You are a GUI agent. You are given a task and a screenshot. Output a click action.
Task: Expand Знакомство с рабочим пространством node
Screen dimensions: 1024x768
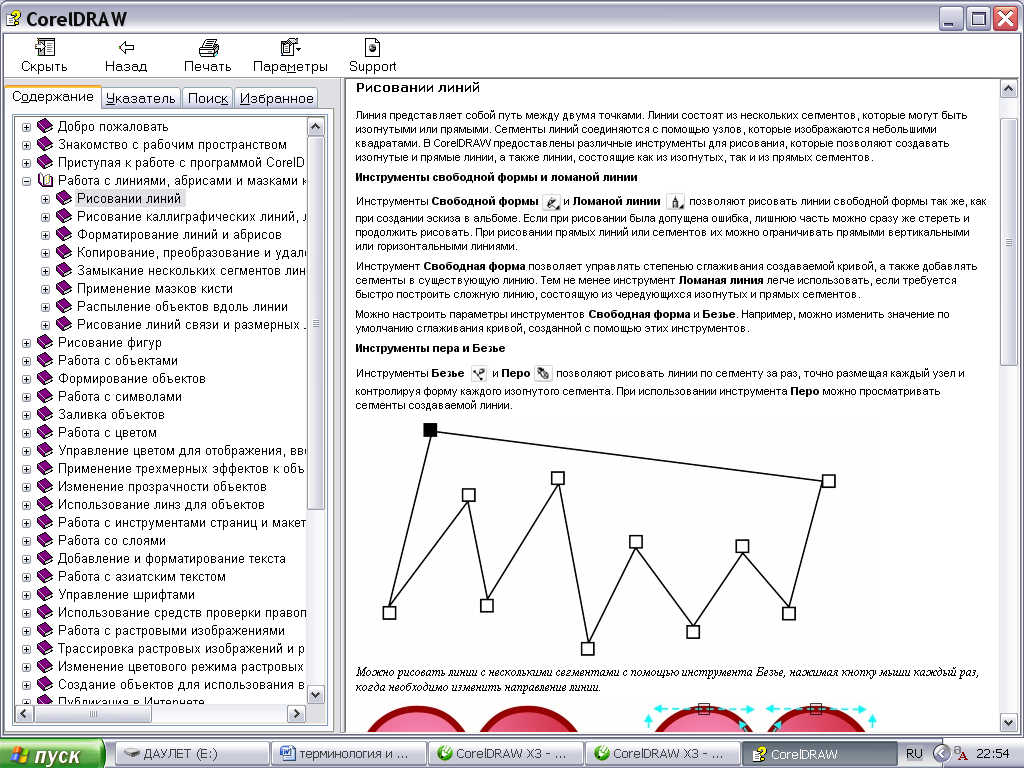click(x=26, y=145)
